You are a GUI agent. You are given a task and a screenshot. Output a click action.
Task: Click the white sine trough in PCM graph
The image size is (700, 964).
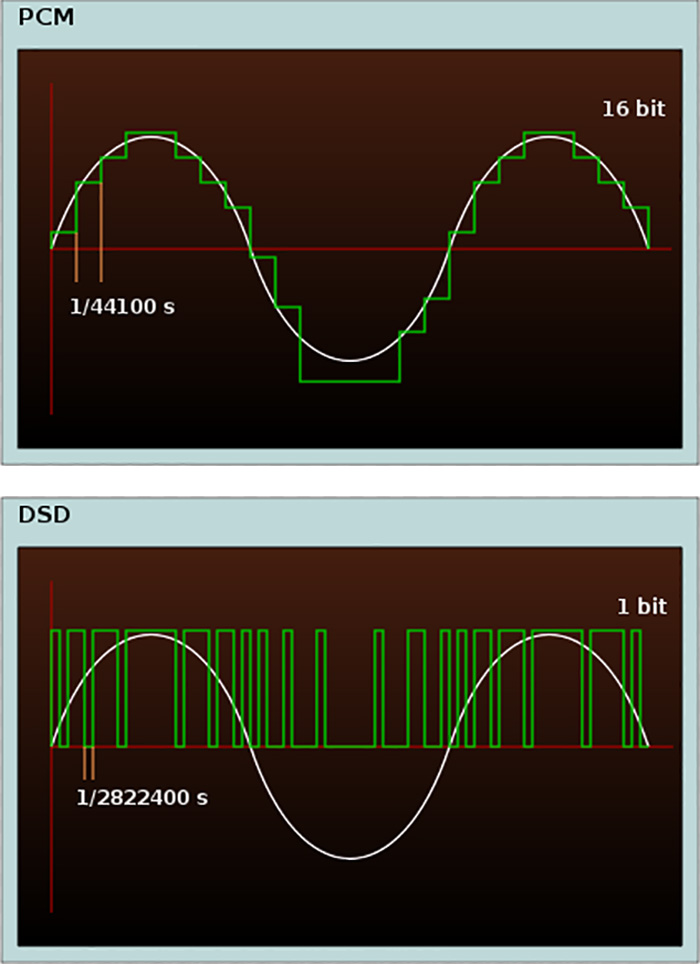pyautogui.click(x=350, y=360)
